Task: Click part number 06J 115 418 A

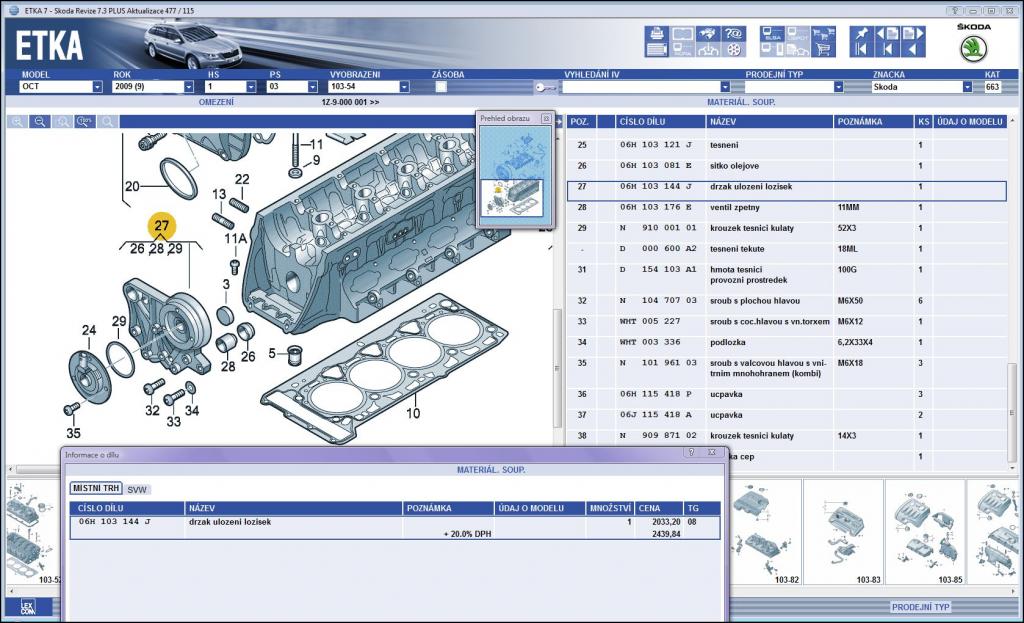Action: point(656,415)
